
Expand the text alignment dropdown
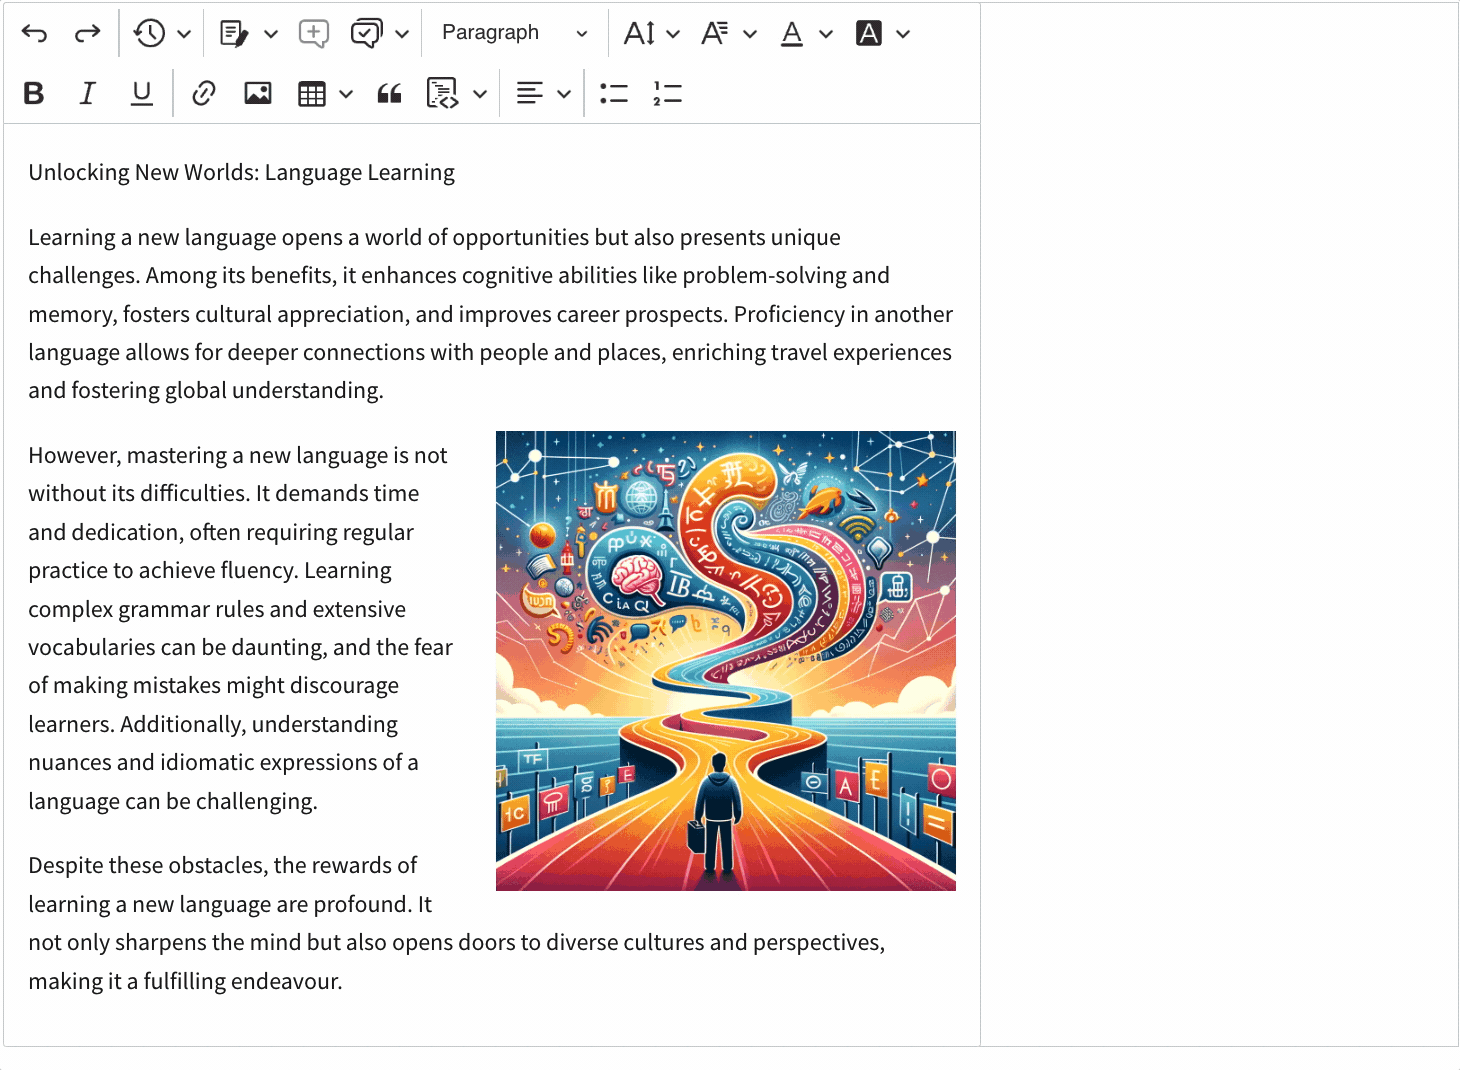pos(543,94)
